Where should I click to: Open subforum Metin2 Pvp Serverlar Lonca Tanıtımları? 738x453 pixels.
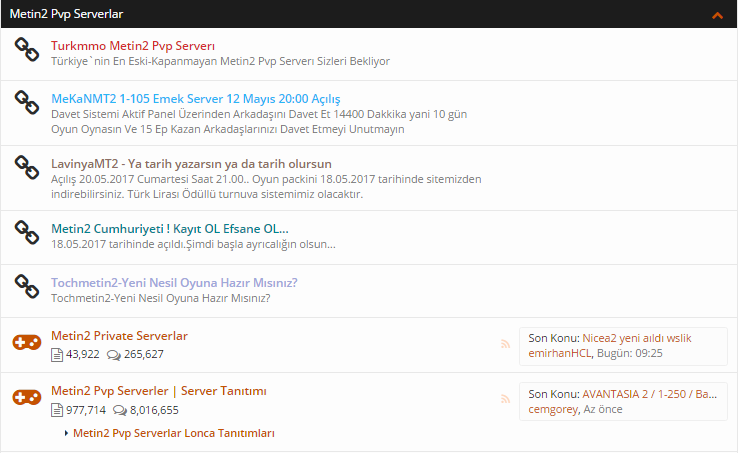tap(174, 433)
